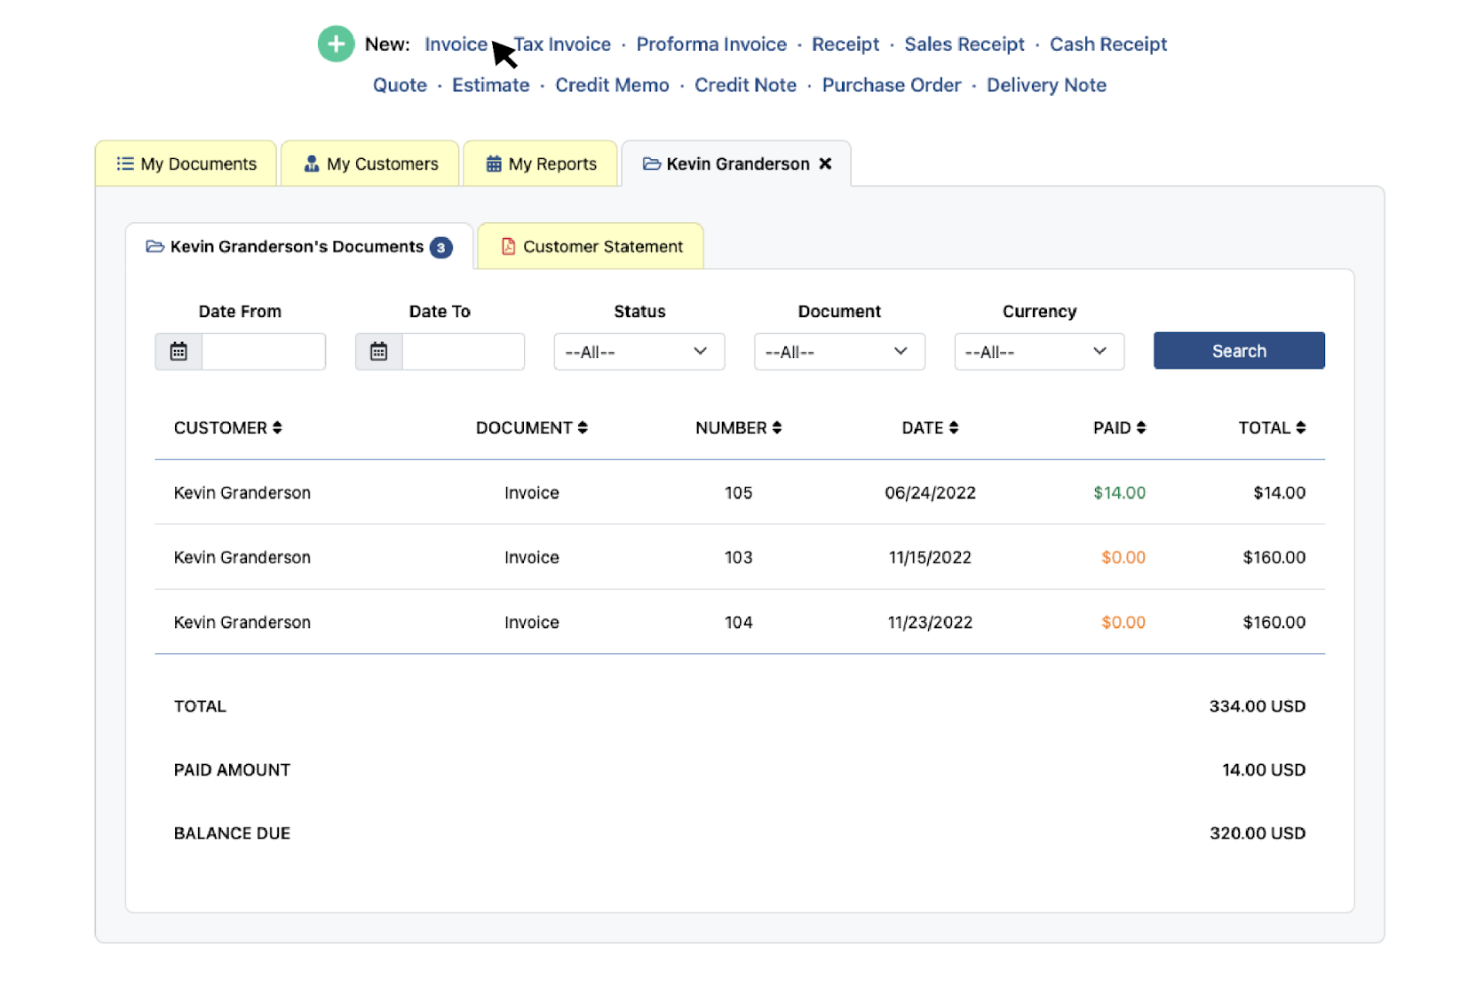Screen dimensions: 1480x987
Task: Toggle sorting on the TOTAL column
Action: pyautogui.click(x=1300, y=427)
